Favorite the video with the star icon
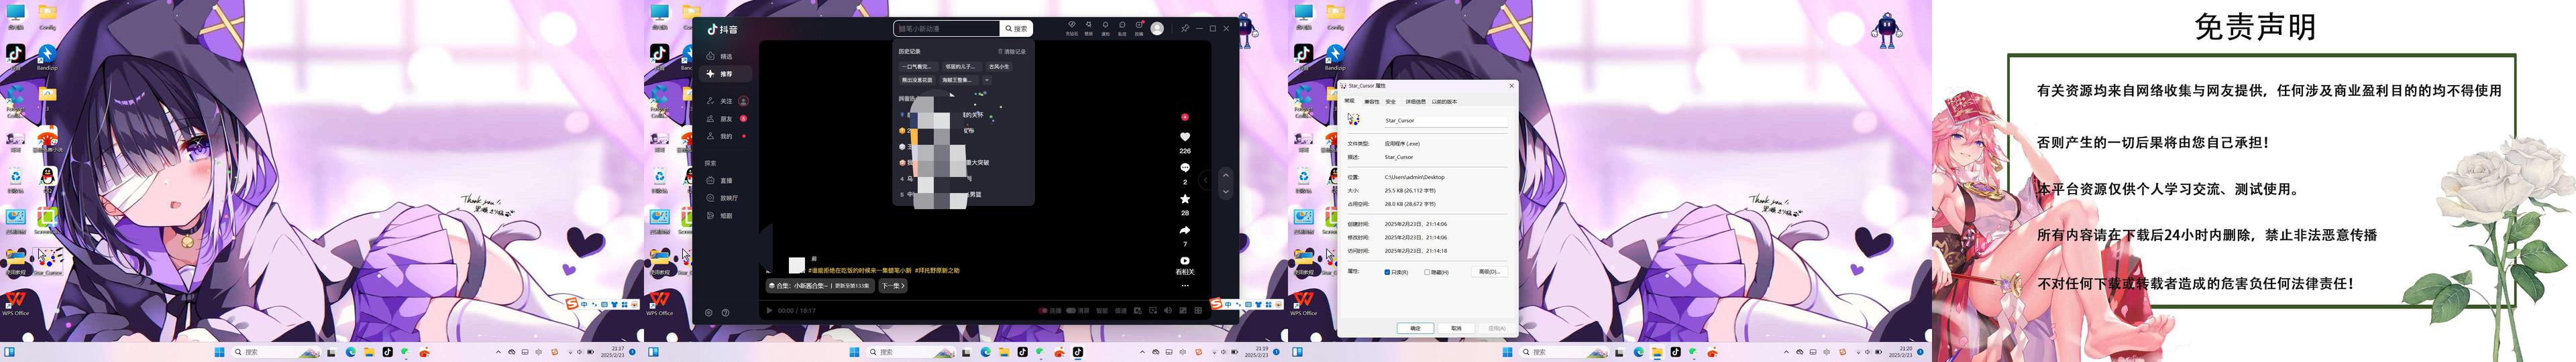Screen dimensions: 2576x362 coord(1185,199)
